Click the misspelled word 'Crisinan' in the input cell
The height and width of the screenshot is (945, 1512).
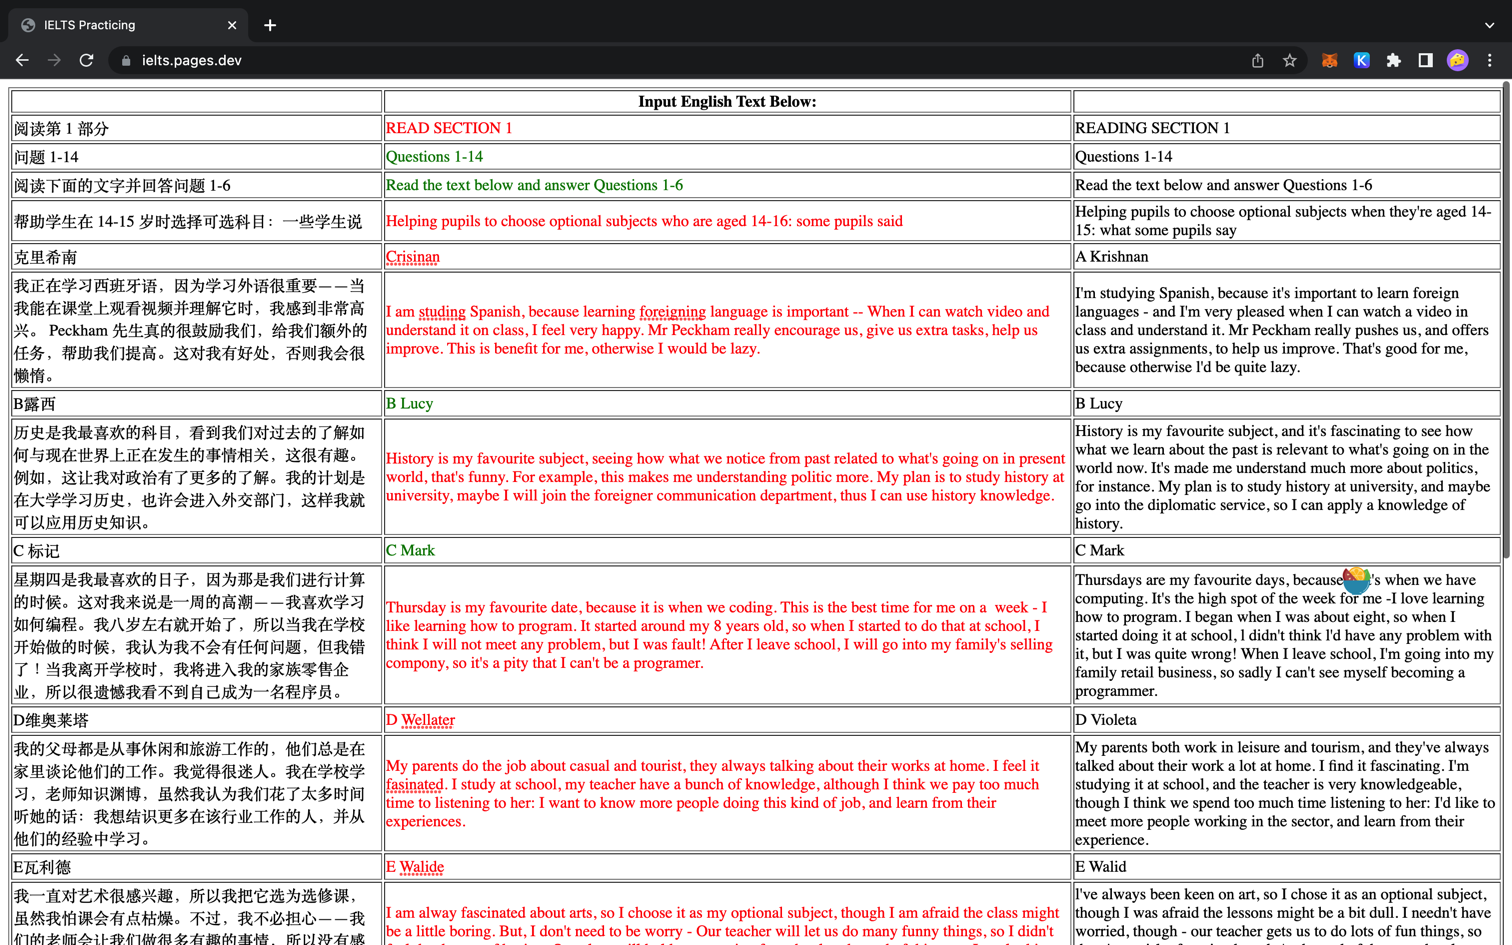[x=413, y=257]
